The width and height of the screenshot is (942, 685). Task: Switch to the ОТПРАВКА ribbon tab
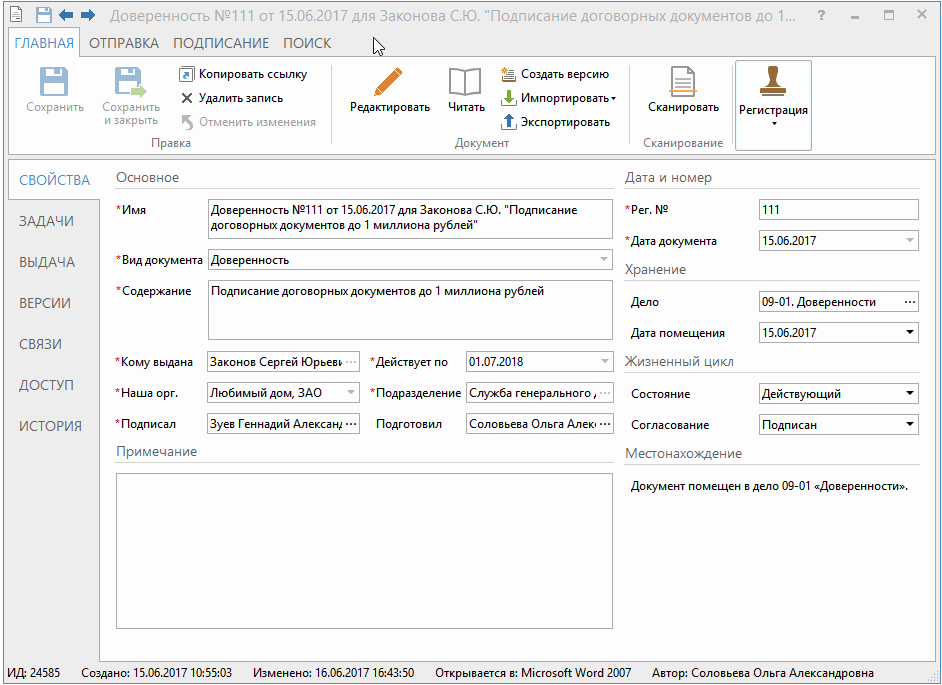[124, 43]
